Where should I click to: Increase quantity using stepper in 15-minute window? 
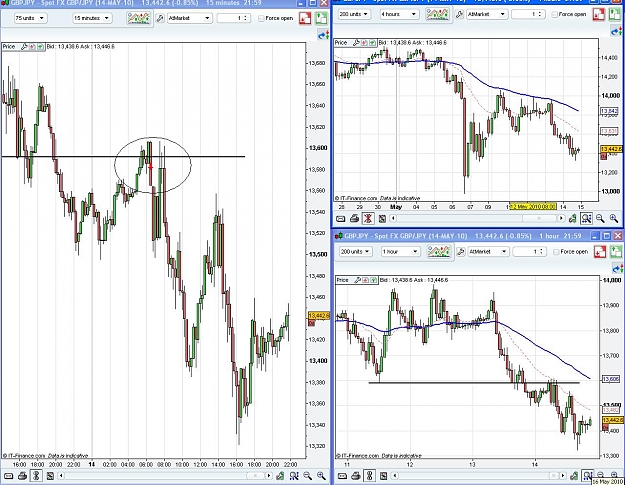[246, 16]
